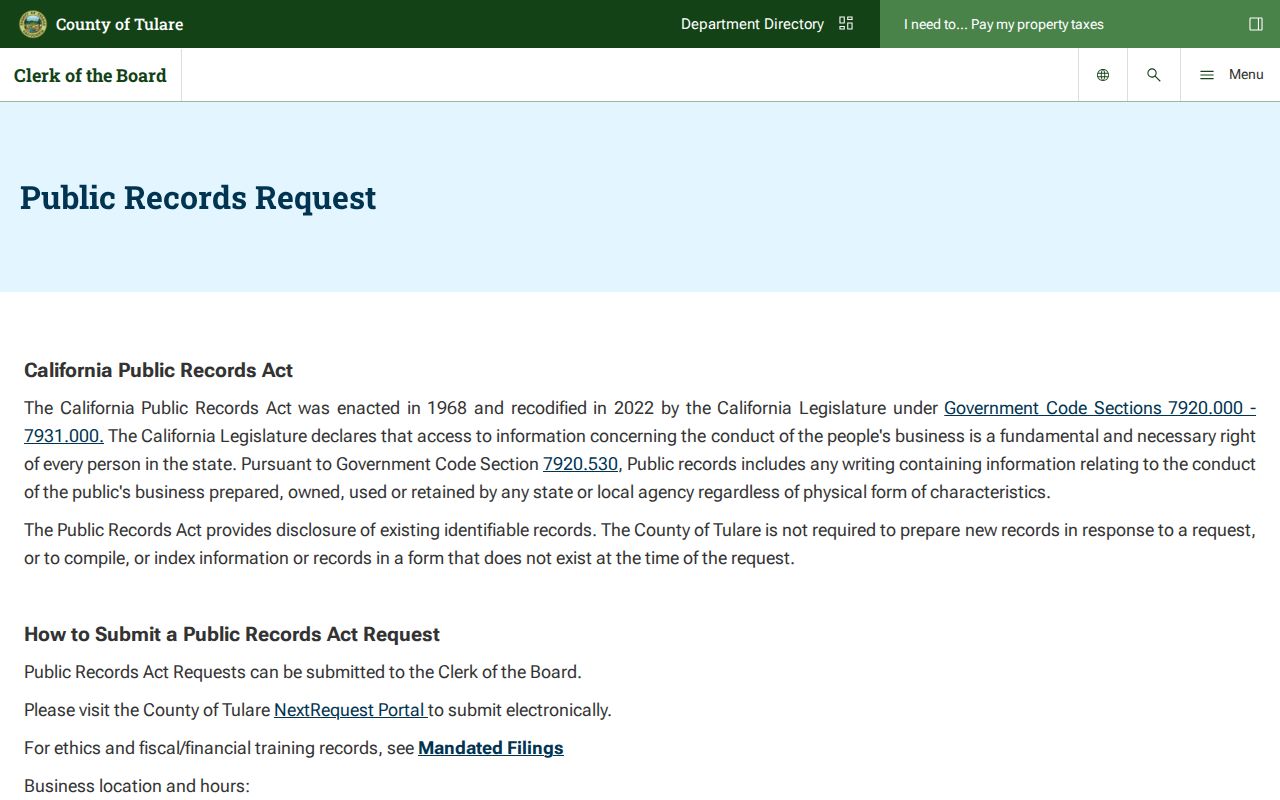Screen dimensions: 1280x800
Task: Open the Department Directory grid icon
Action: click(x=846, y=24)
